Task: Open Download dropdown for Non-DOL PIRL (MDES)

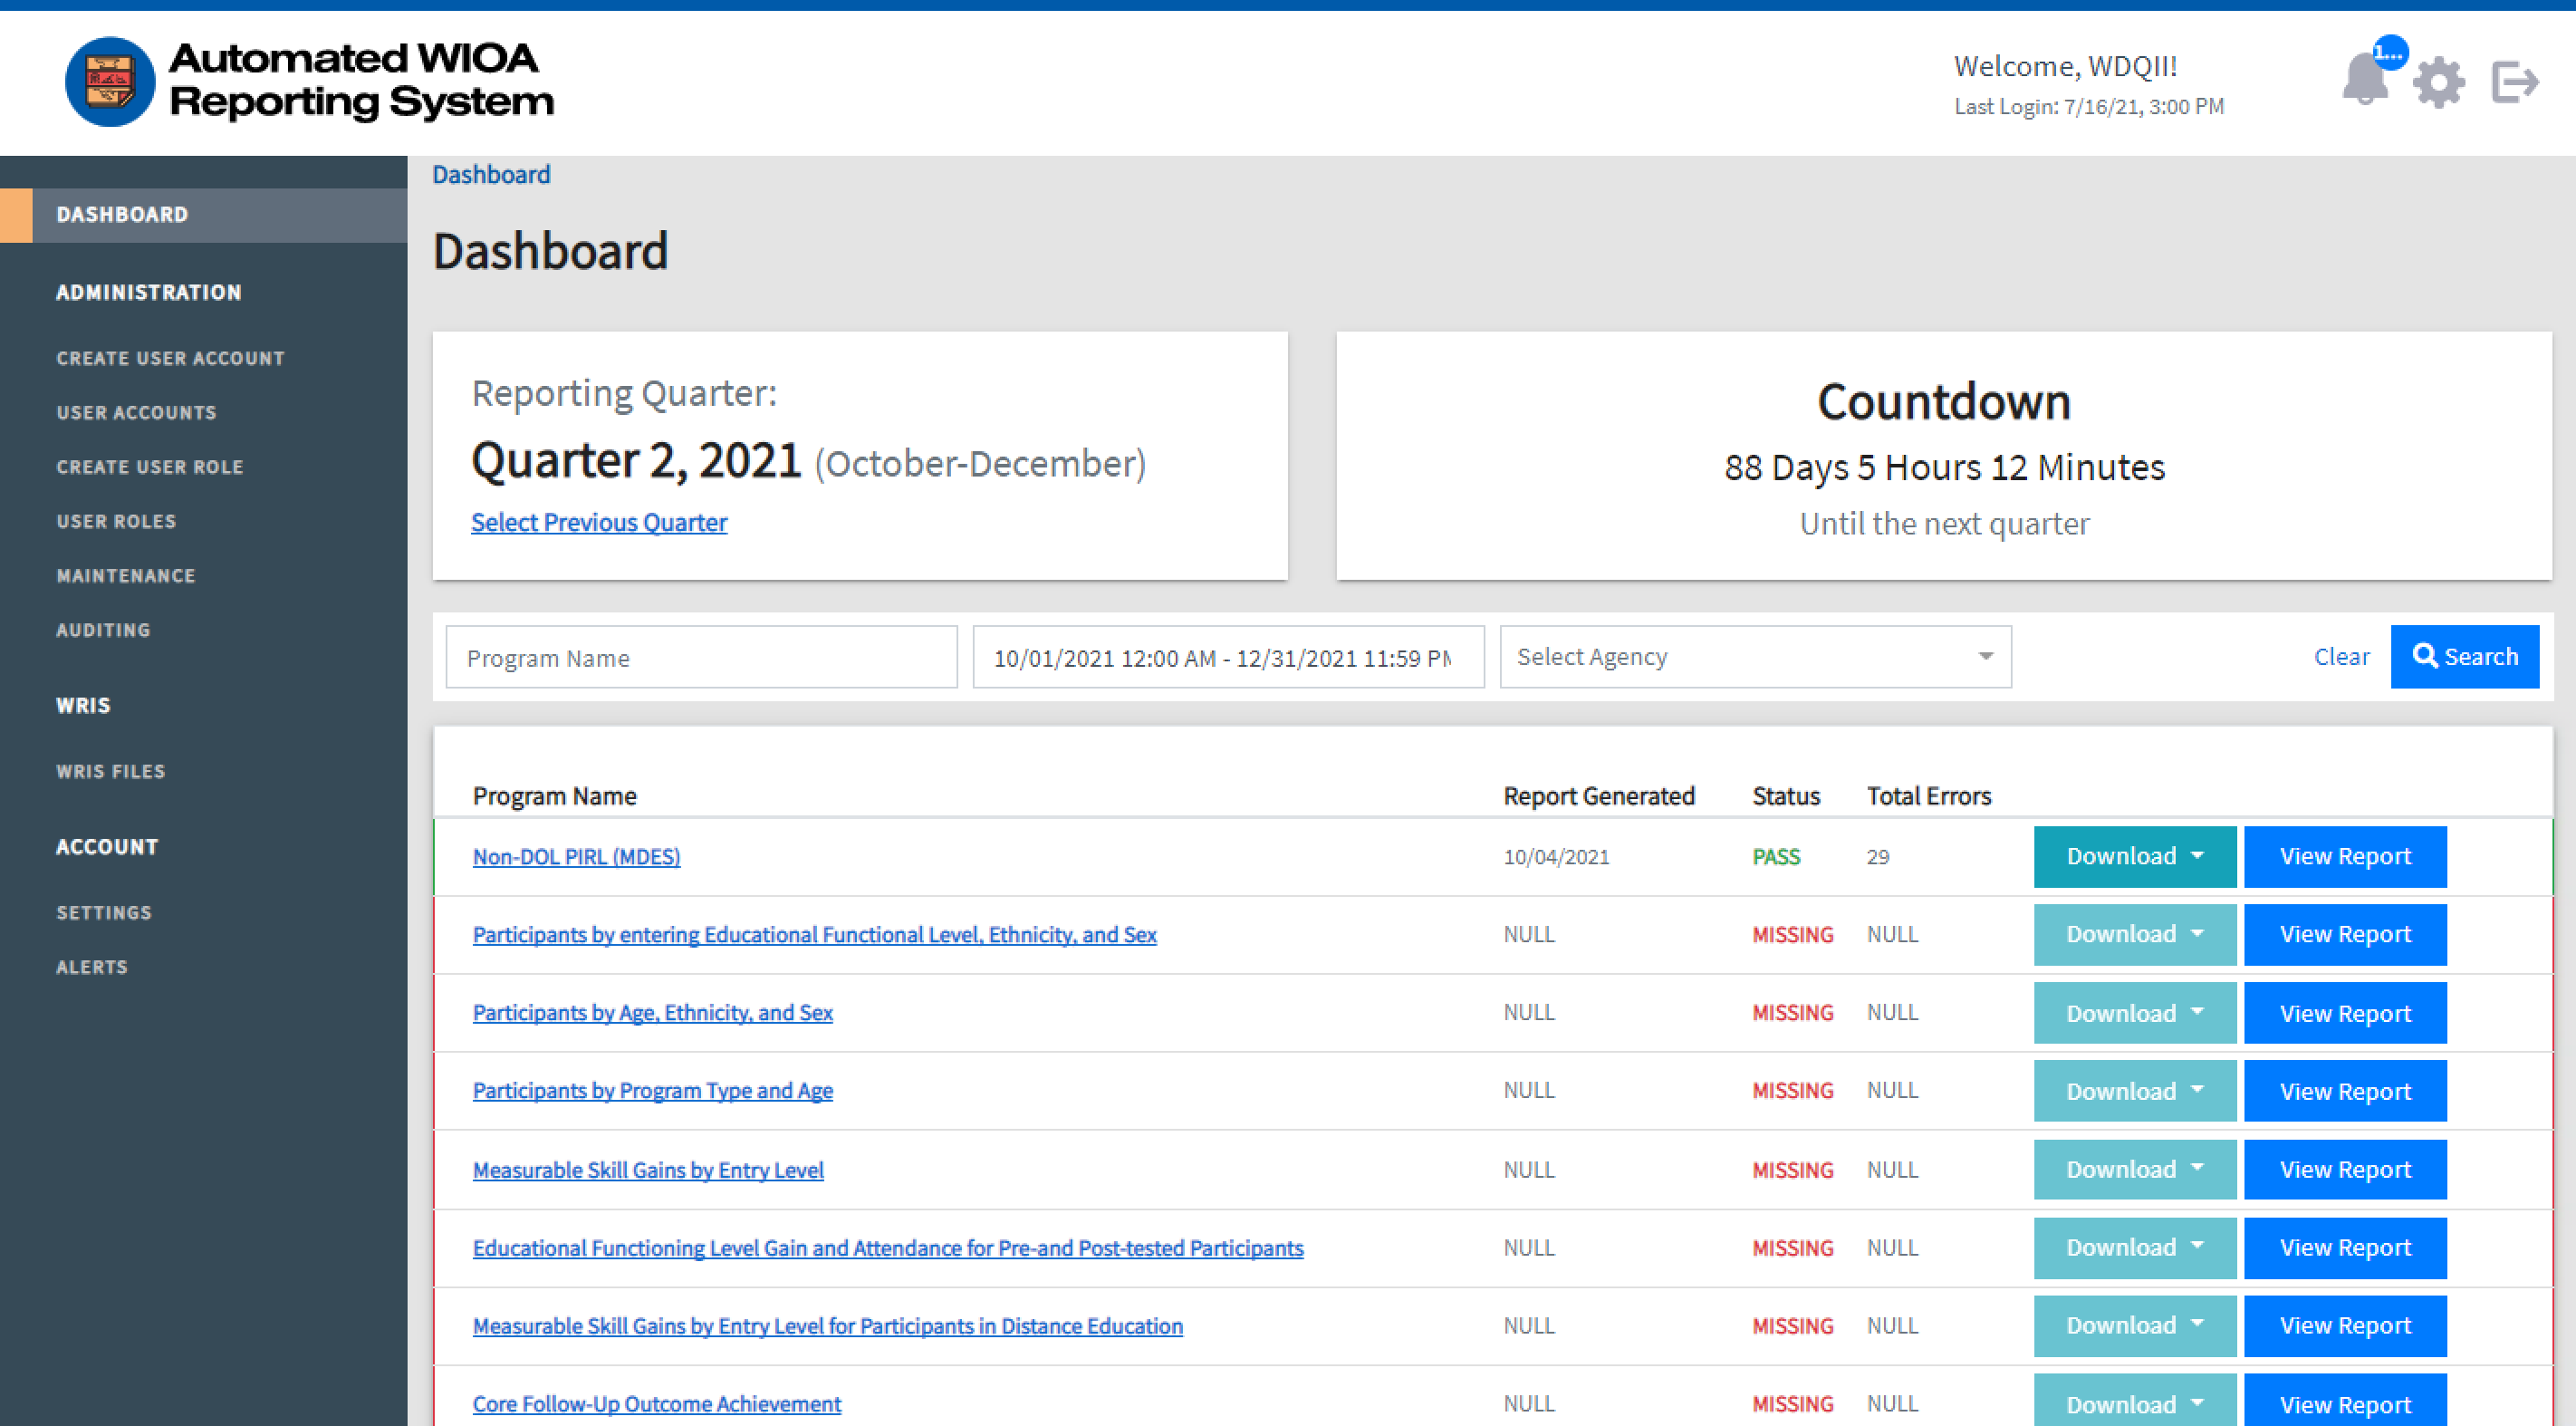Action: 2134,857
